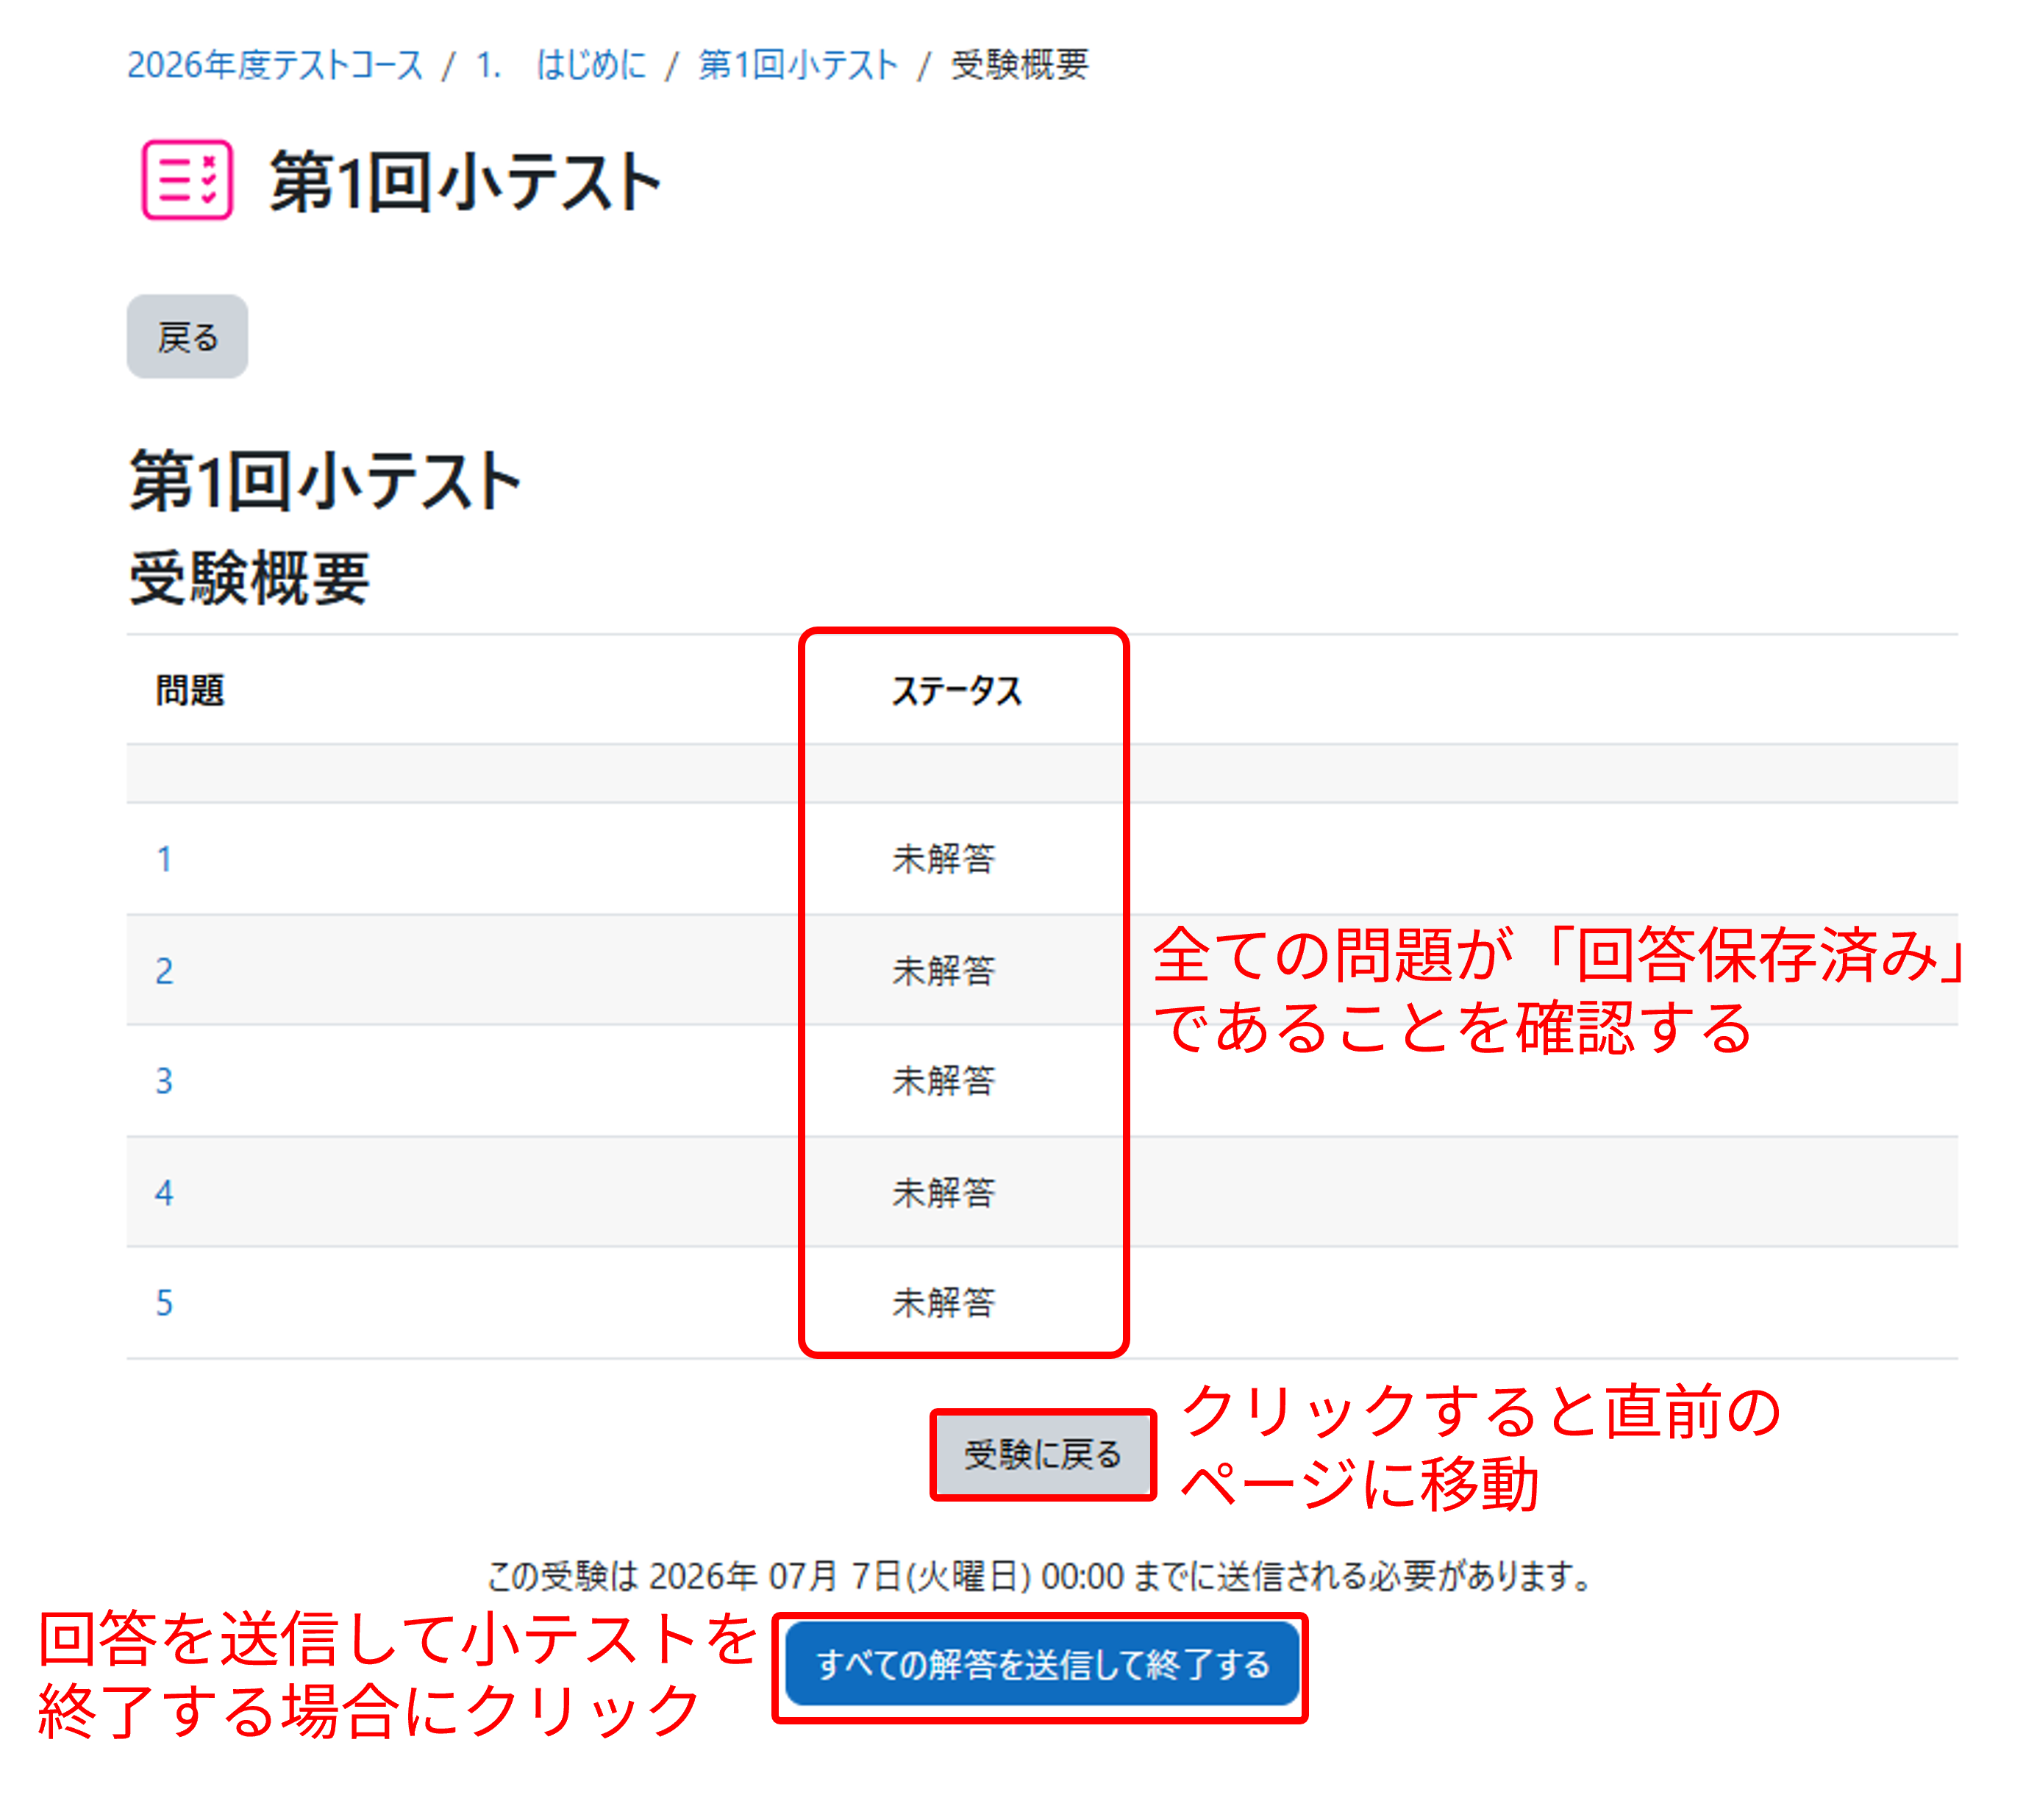Click the ステータス column header
The width and height of the screenshot is (2037, 1820).
click(957, 691)
